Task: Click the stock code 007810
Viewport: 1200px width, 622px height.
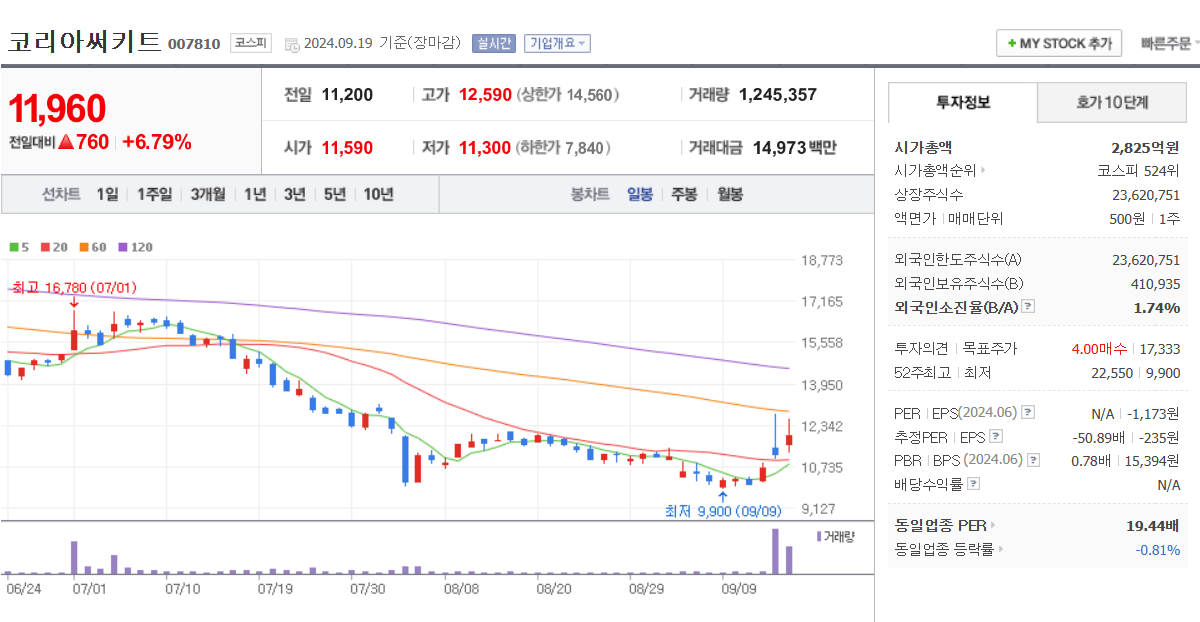Action: pyautogui.click(x=194, y=44)
